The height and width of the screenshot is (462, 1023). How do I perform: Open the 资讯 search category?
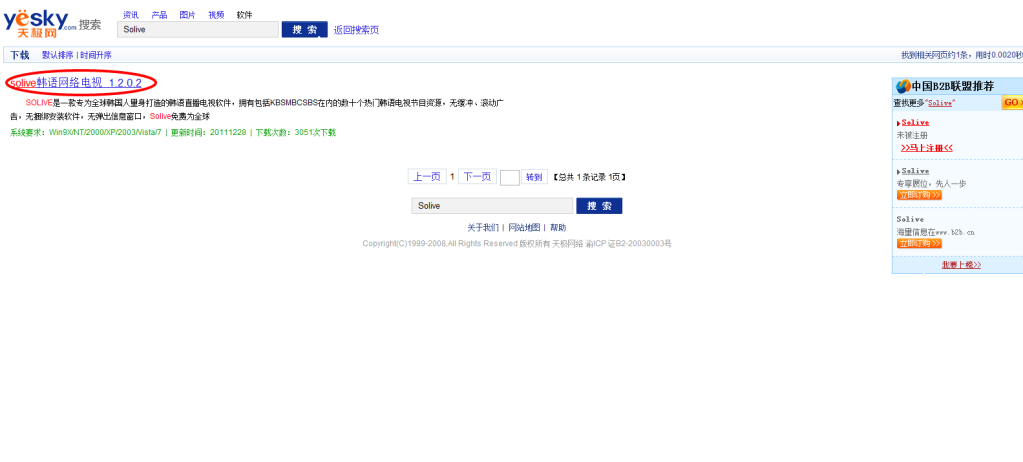click(x=130, y=15)
